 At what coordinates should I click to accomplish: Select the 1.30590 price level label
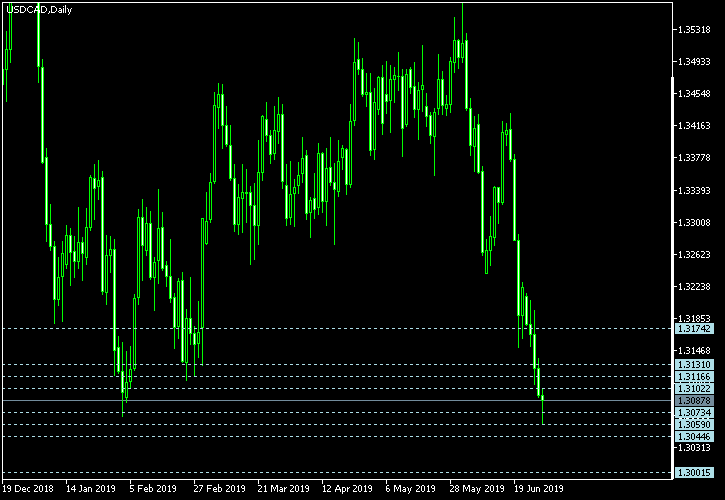(x=694, y=425)
